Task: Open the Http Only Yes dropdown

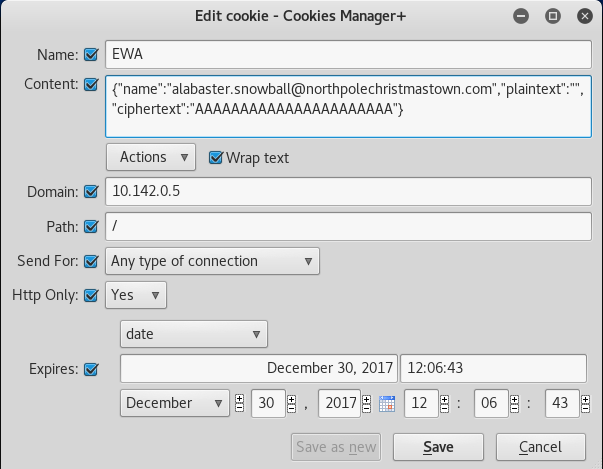Action: pos(136,295)
